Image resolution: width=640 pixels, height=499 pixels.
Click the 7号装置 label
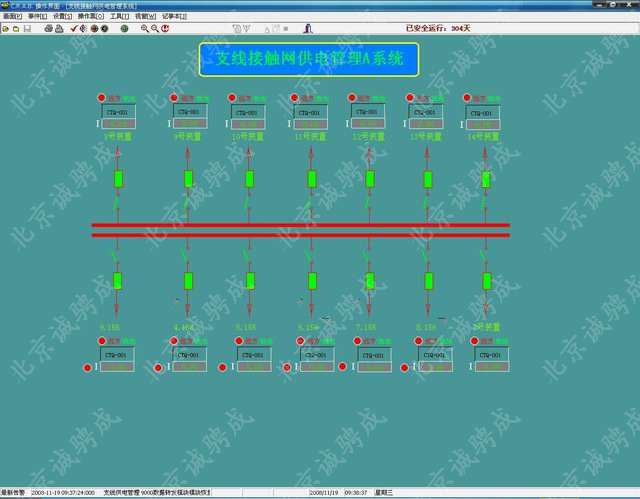point(487,327)
